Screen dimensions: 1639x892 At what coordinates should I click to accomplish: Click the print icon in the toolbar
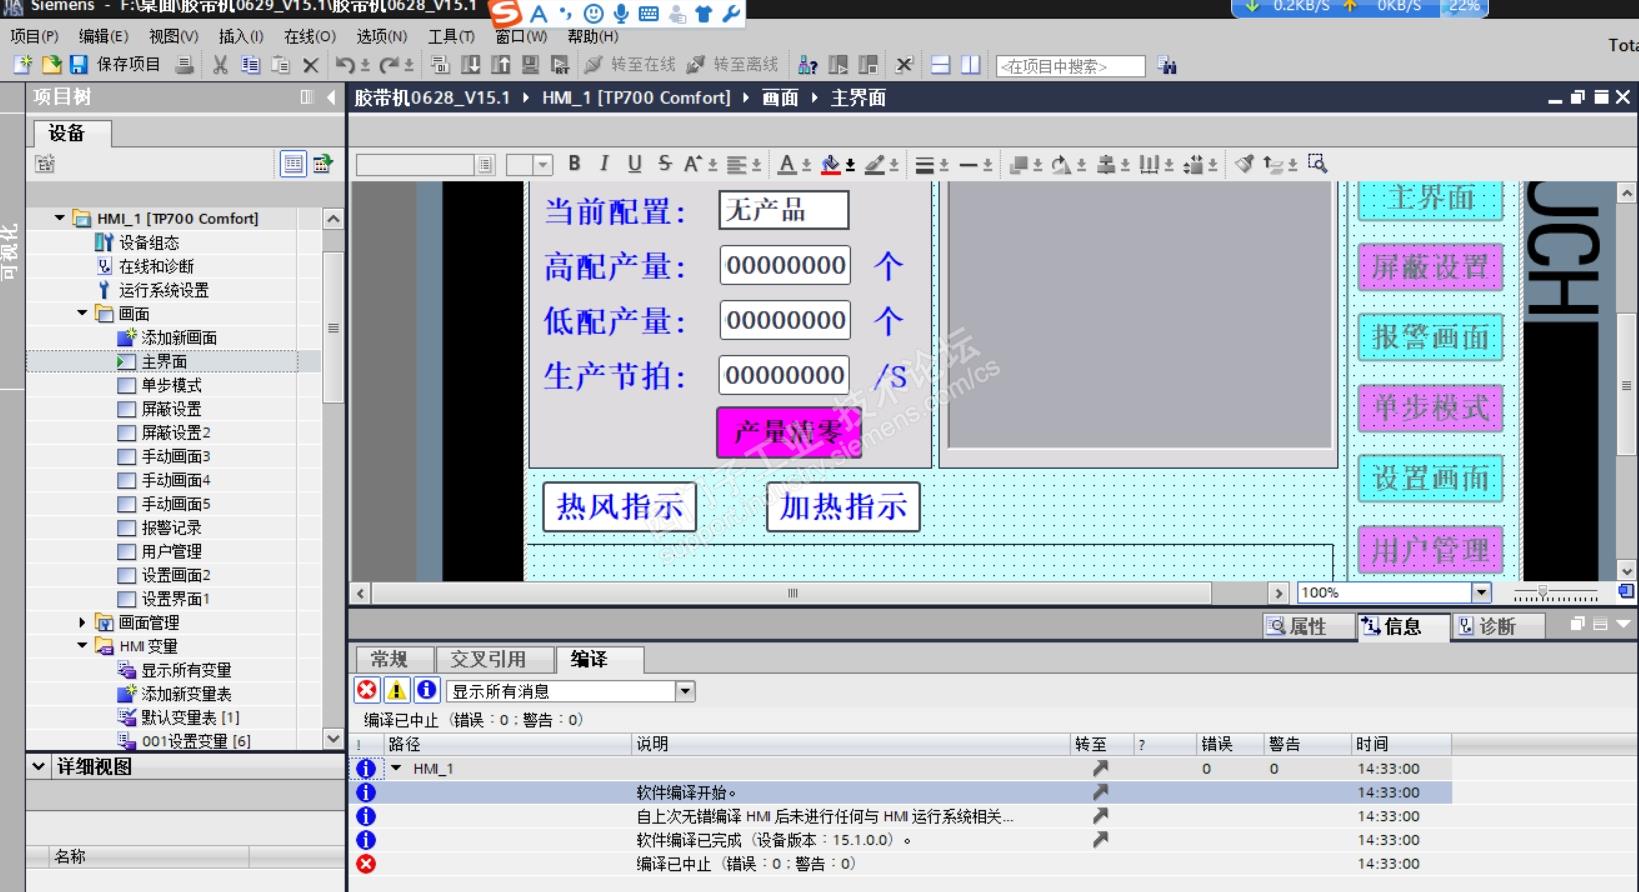pyautogui.click(x=184, y=65)
